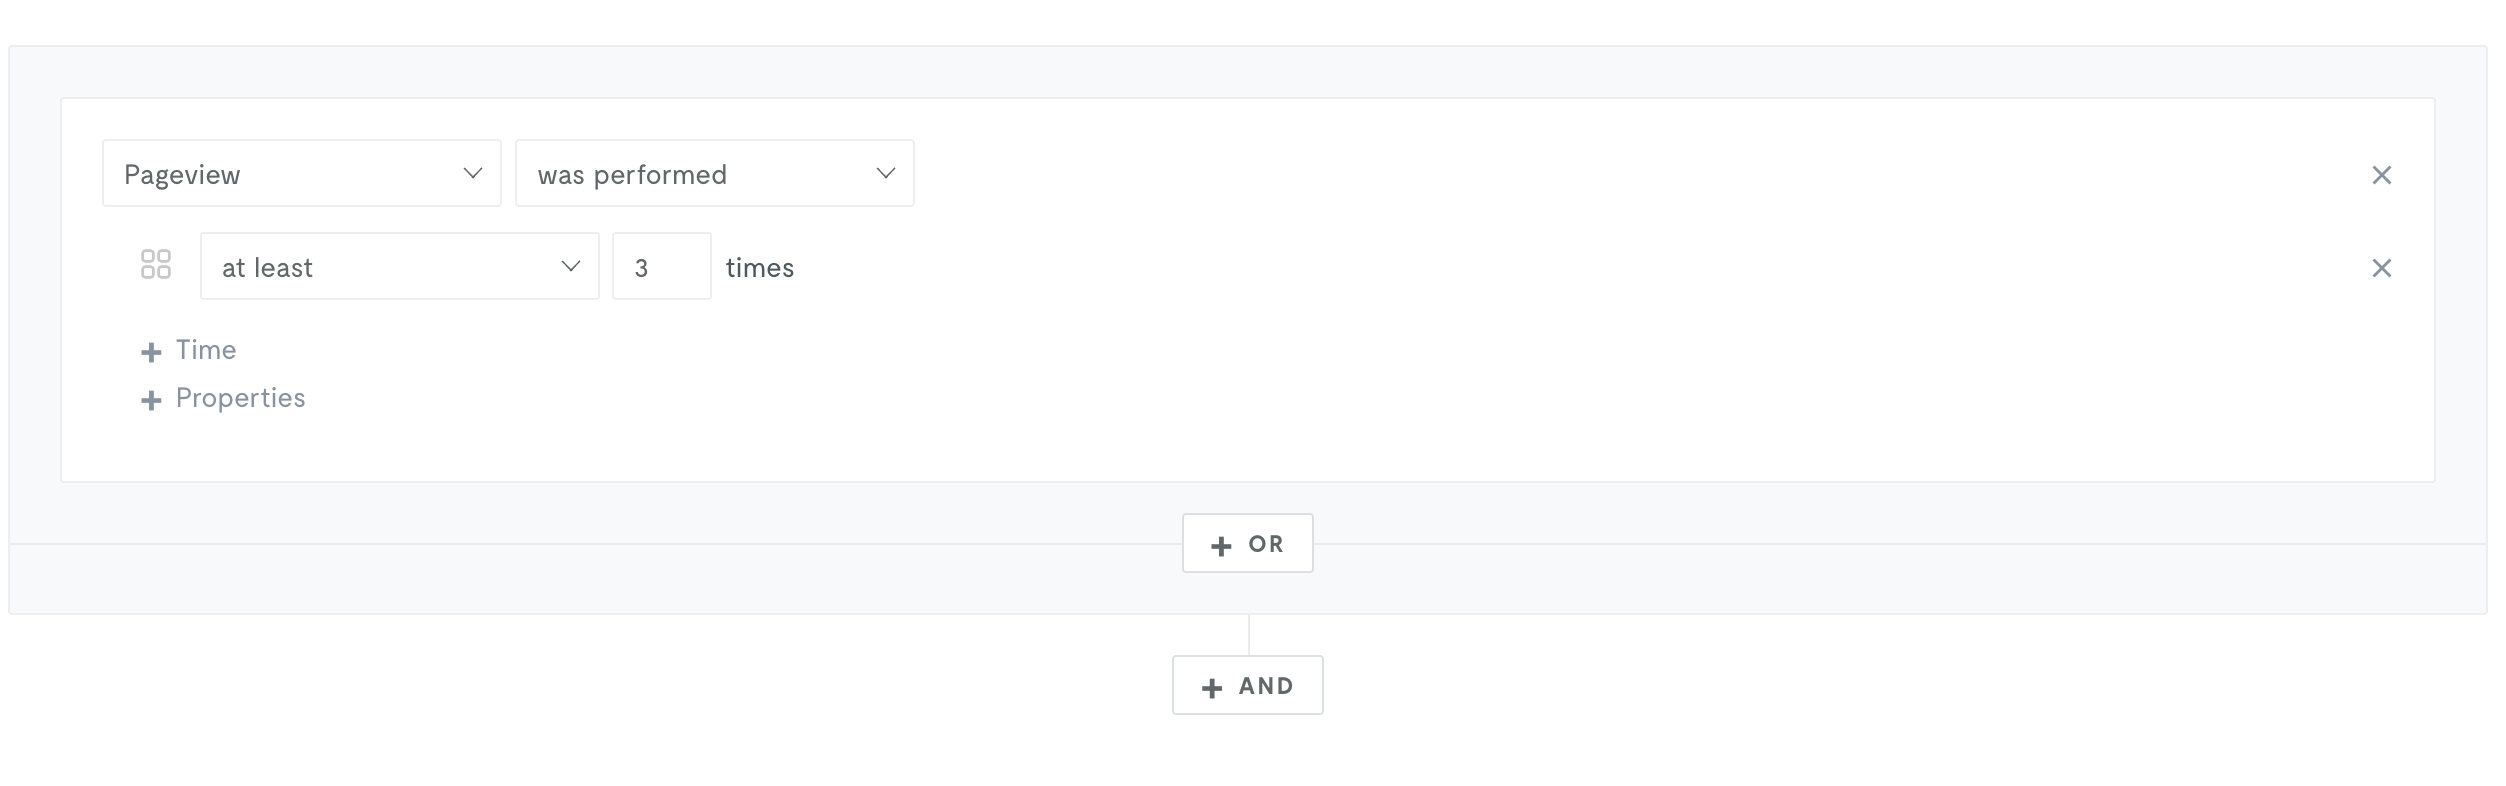The image size is (2506, 786).
Task: Click the 'times' label after the number
Action: (x=760, y=268)
